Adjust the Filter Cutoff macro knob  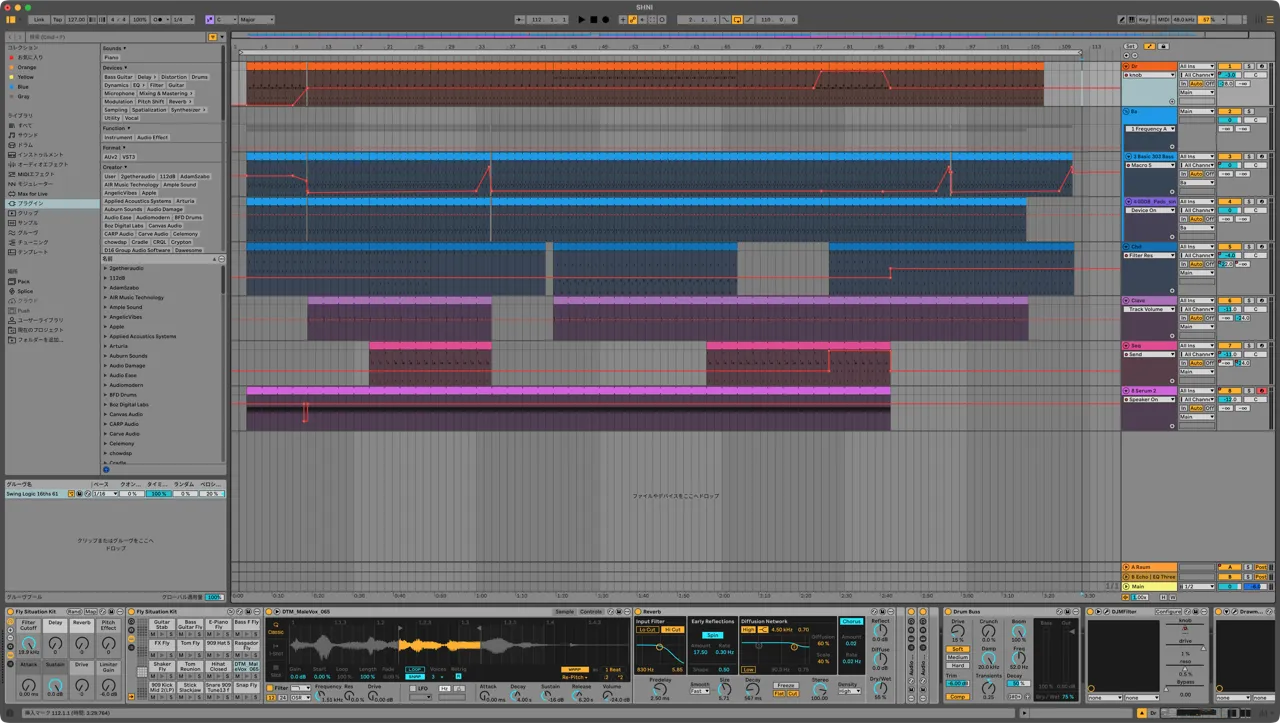pos(28,642)
